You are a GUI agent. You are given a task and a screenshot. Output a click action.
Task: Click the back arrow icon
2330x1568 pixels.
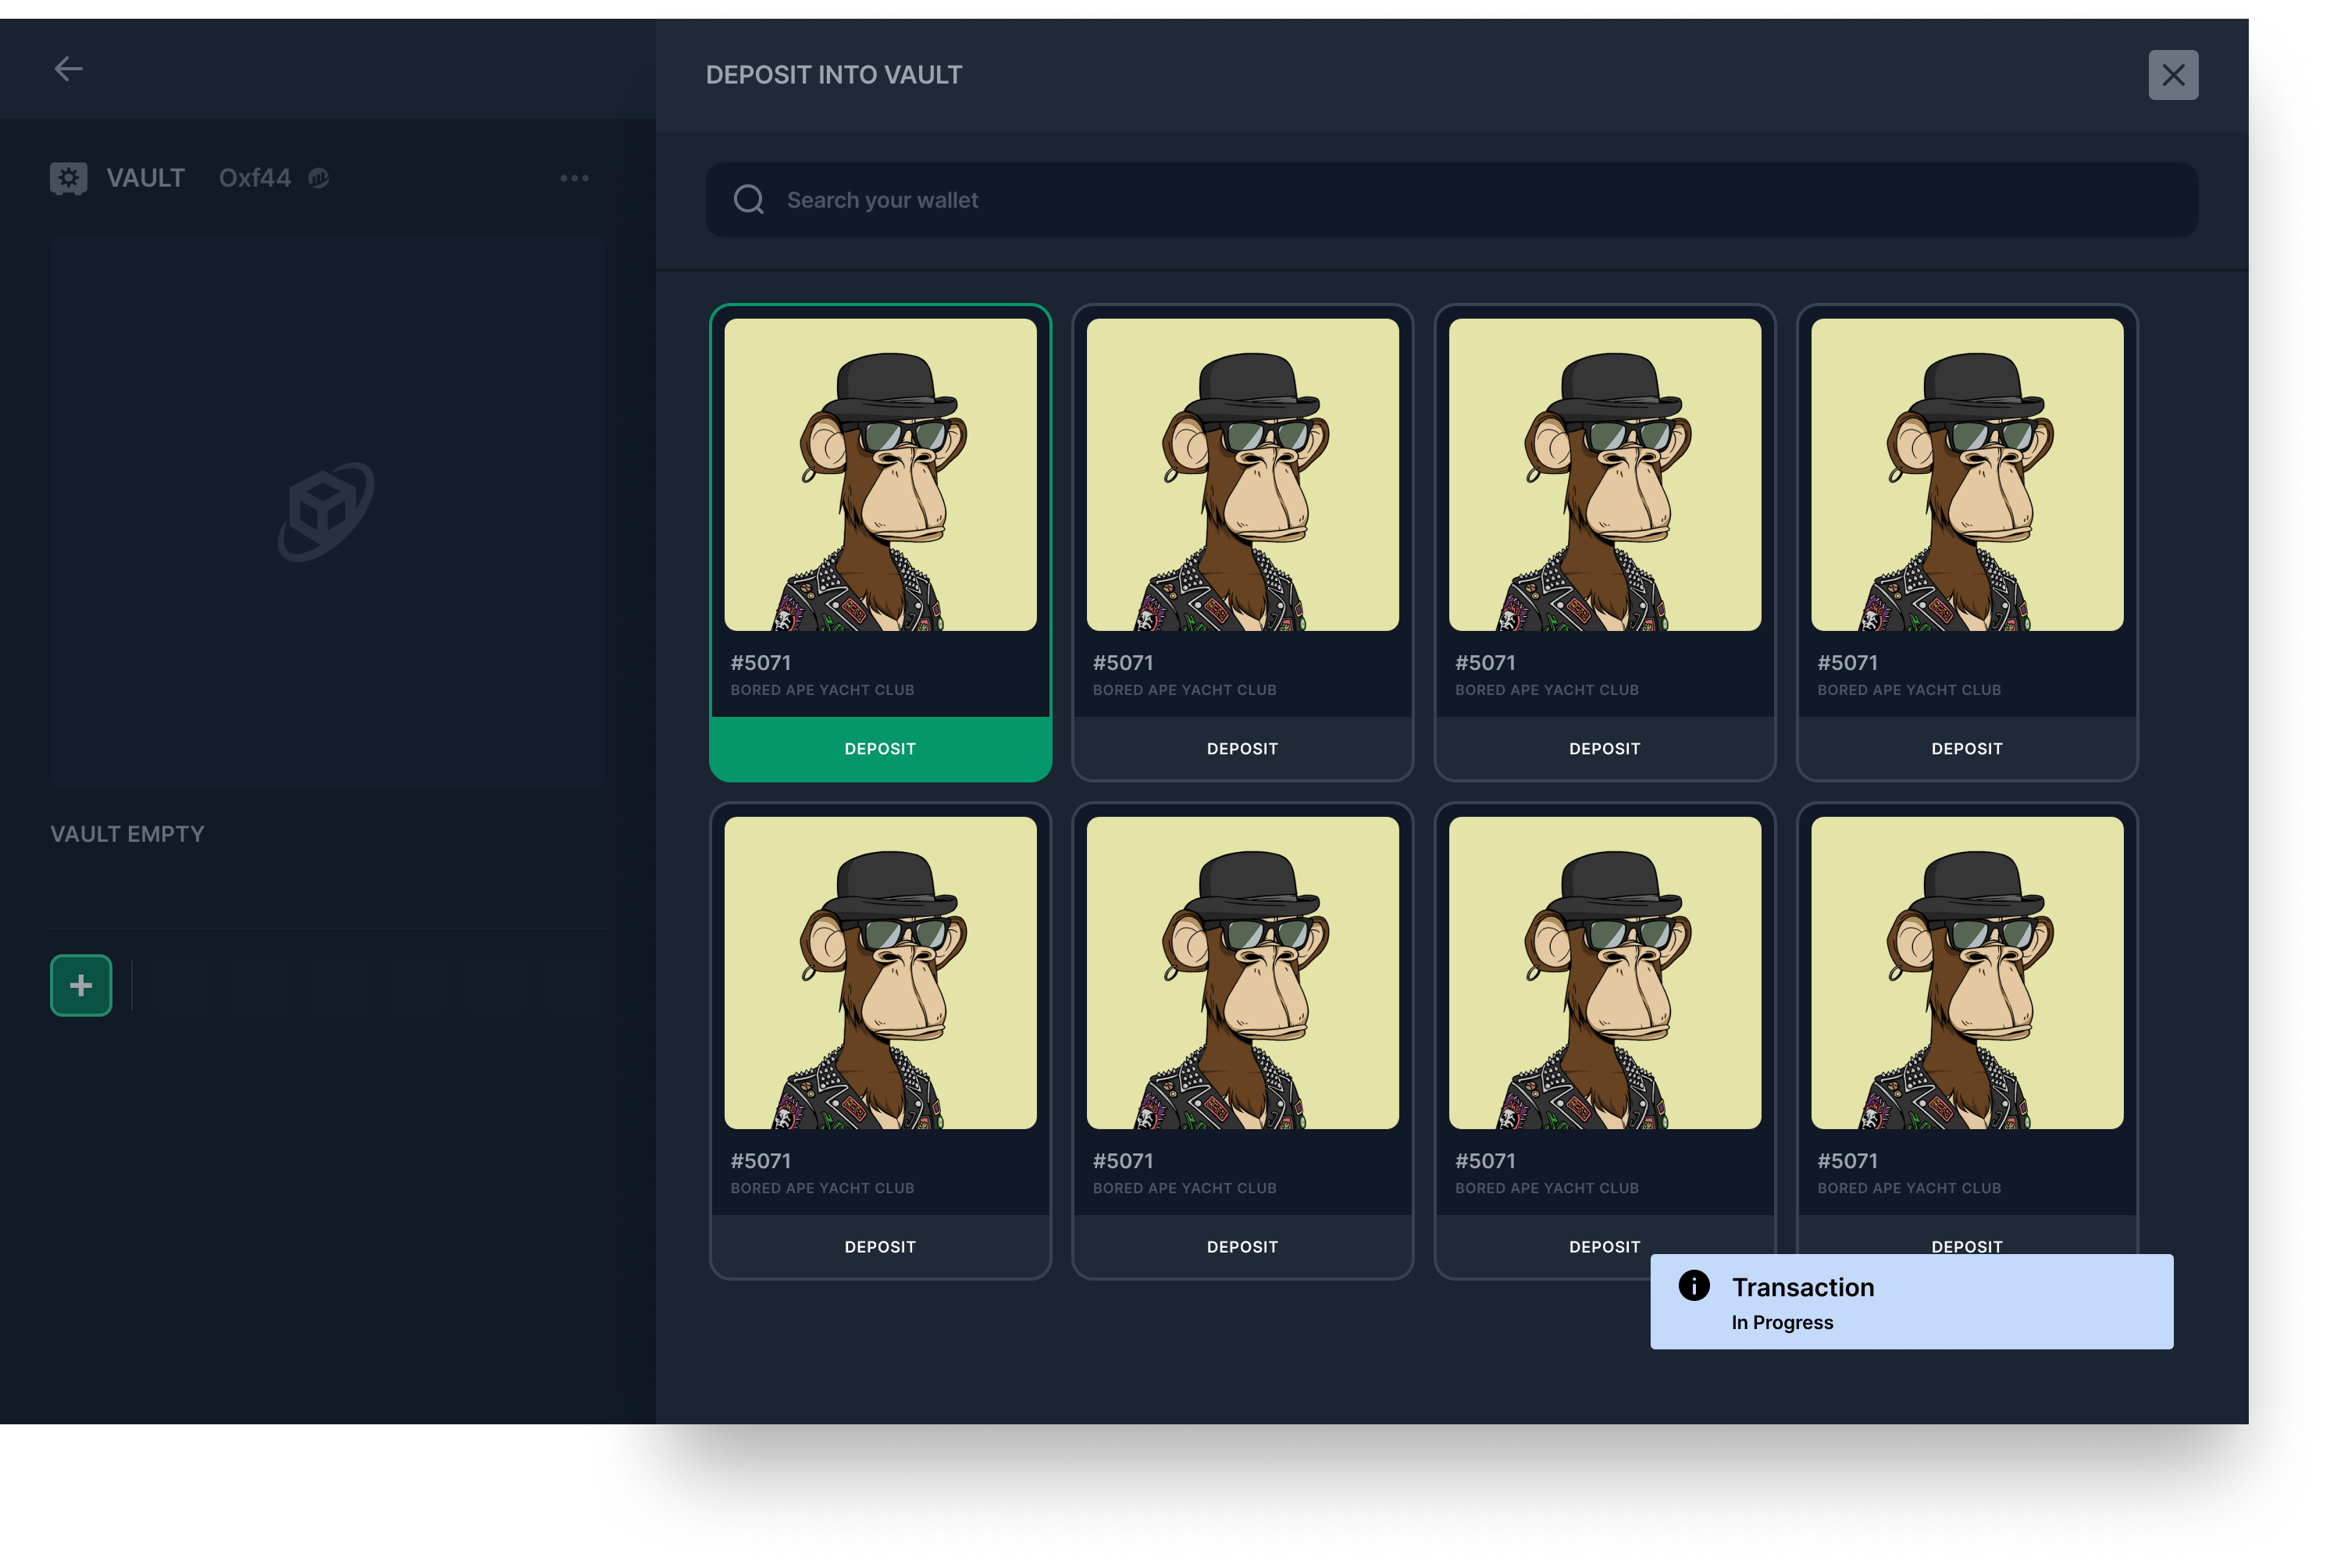point(68,69)
